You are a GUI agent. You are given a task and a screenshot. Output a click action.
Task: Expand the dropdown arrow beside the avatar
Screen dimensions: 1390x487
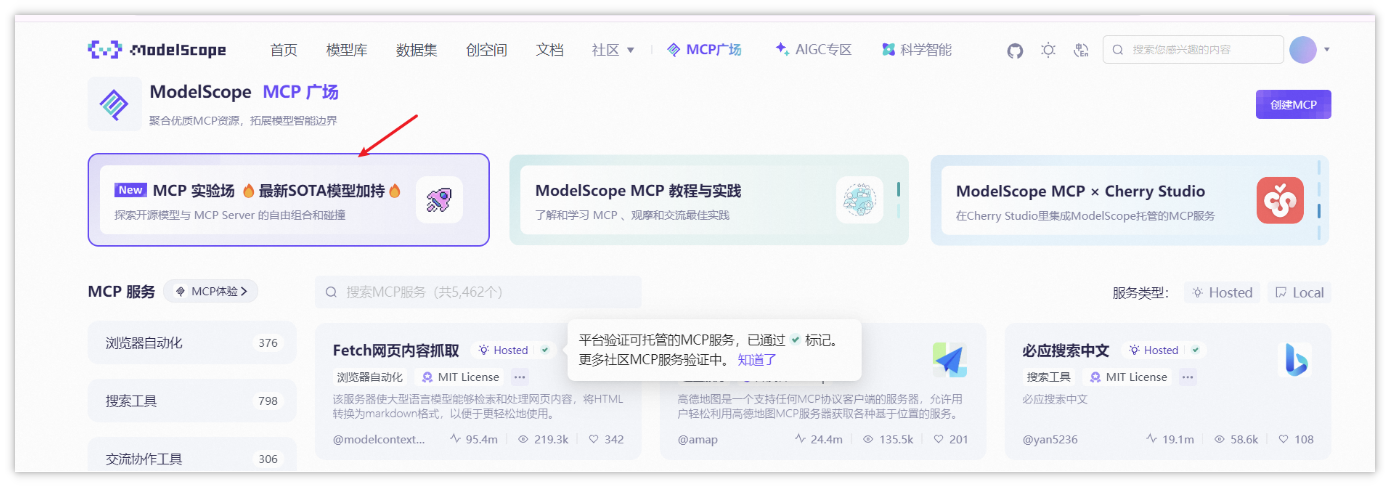1327,50
